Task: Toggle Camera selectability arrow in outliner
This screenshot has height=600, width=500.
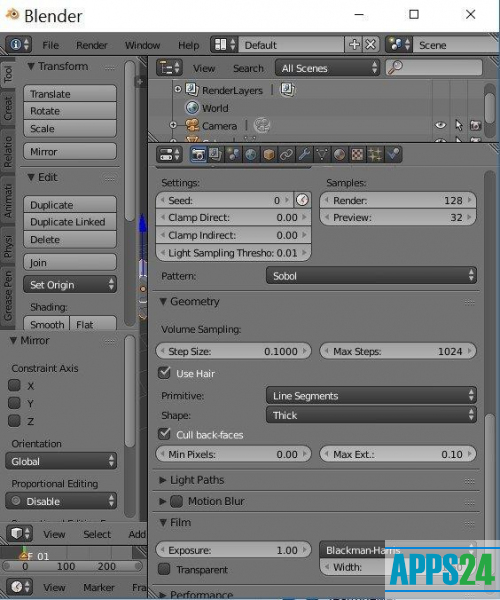Action: tap(459, 125)
